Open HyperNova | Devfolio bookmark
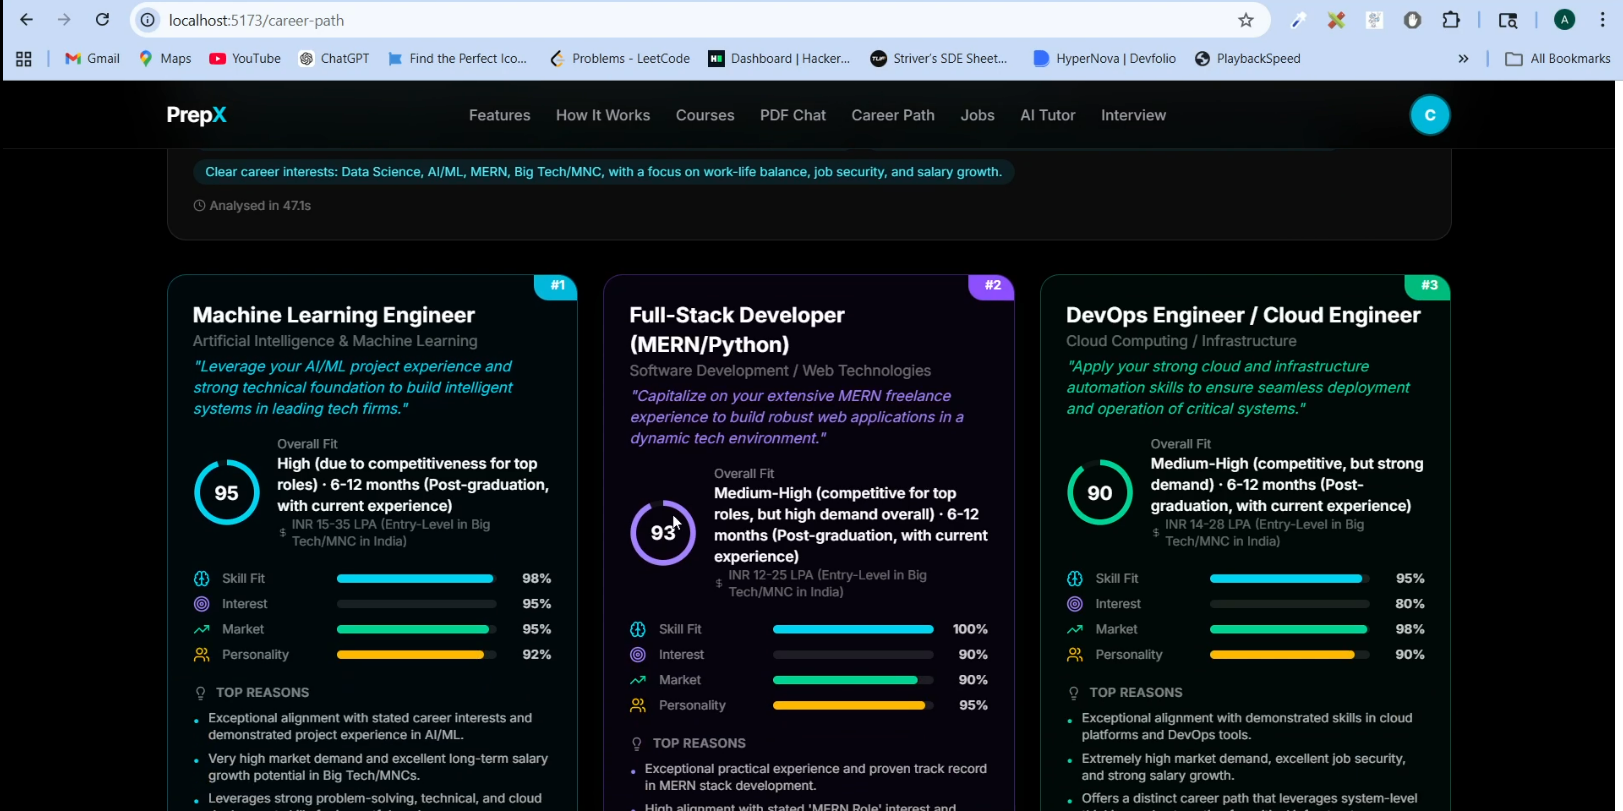Viewport: 1623px width, 811px height. [1105, 59]
